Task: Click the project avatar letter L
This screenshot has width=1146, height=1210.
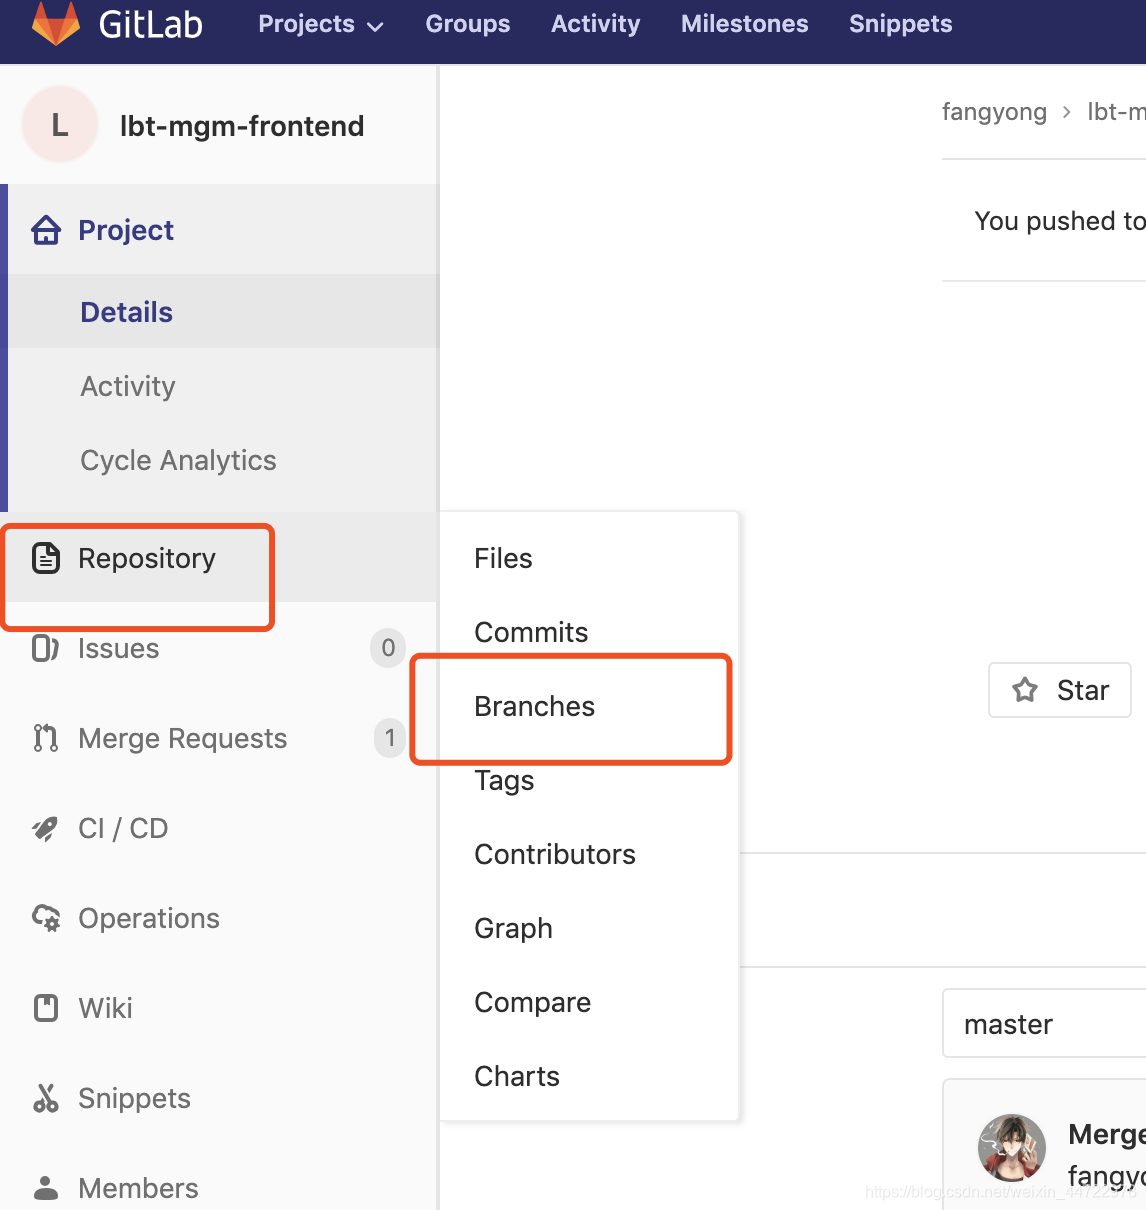Action: [60, 125]
